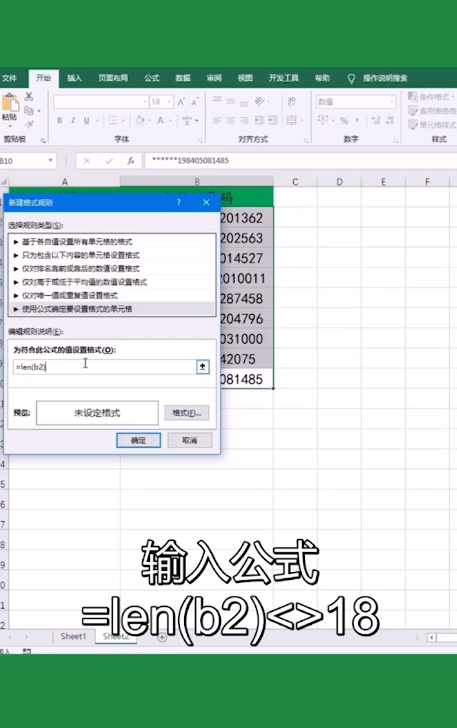This screenshot has width=457, height=728.
Task: Switch to the 数据 ribbon tab
Action: (183, 78)
